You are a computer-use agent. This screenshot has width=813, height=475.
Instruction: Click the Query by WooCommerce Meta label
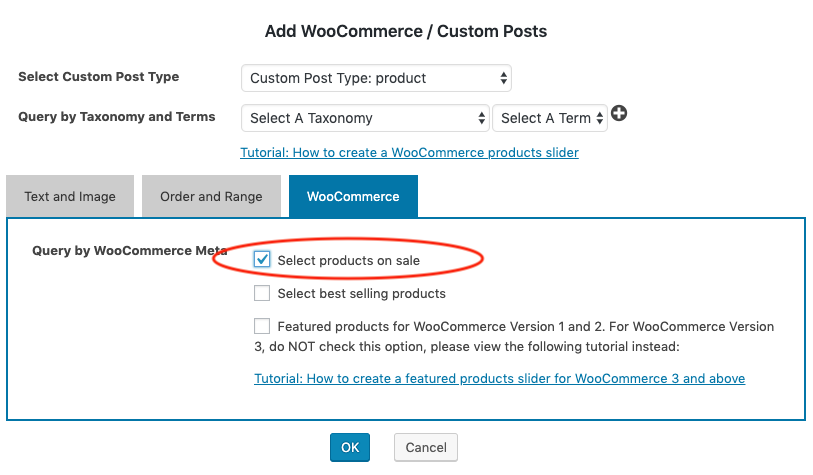click(x=130, y=251)
